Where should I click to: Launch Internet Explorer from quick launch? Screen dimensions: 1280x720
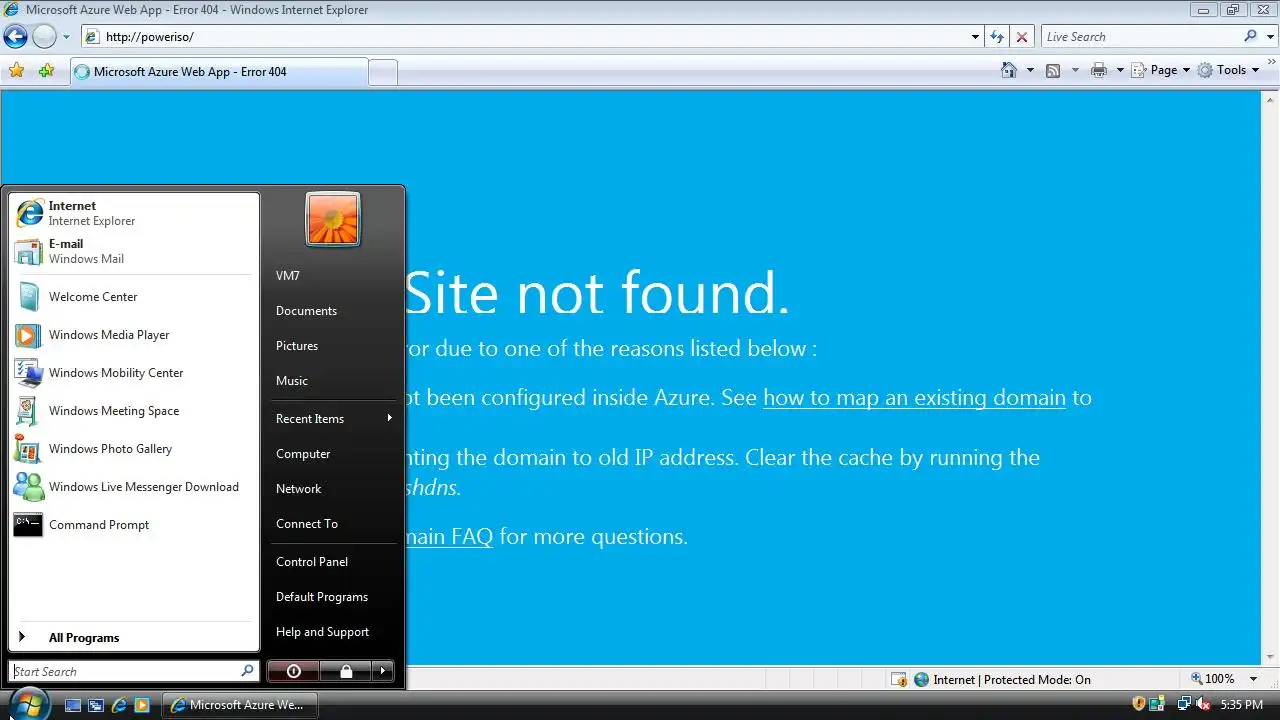(x=119, y=705)
